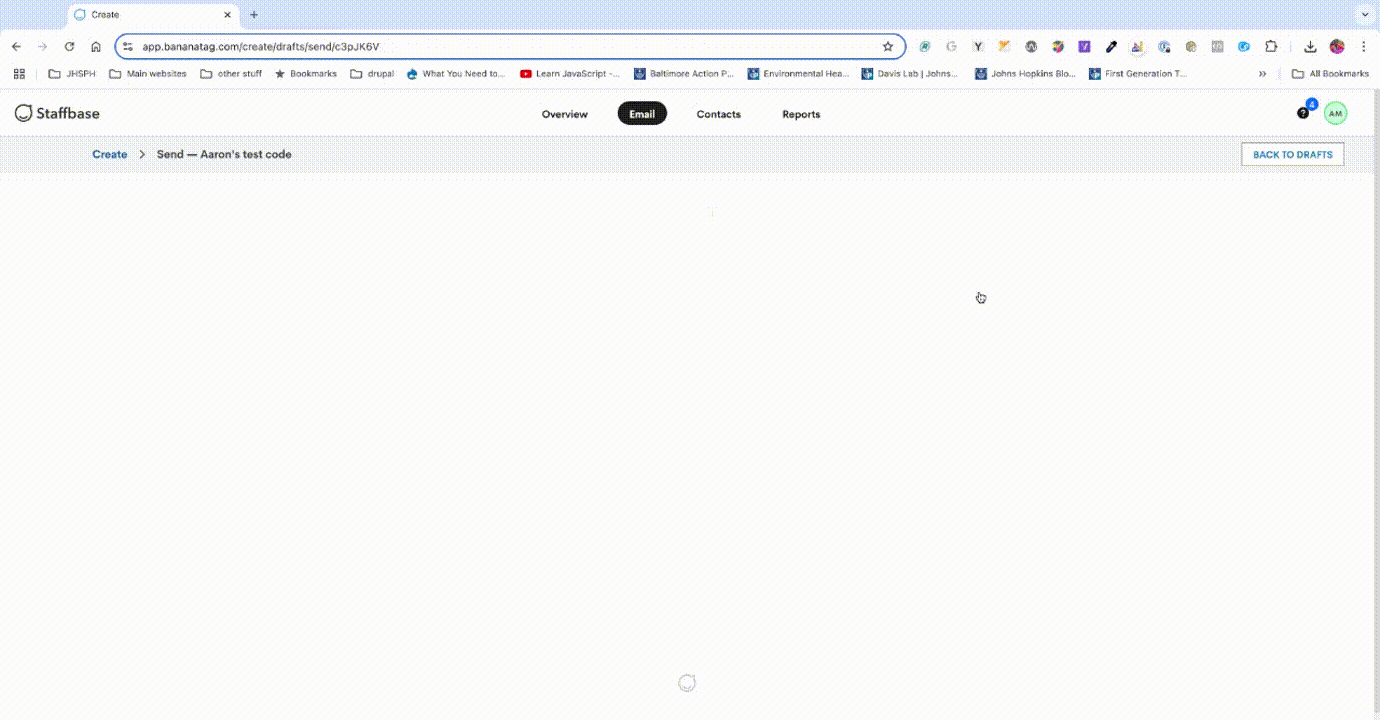Click the Create breadcrumb link
Image resolution: width=1380 pixels, height=720 pixels.
[110, 154]
